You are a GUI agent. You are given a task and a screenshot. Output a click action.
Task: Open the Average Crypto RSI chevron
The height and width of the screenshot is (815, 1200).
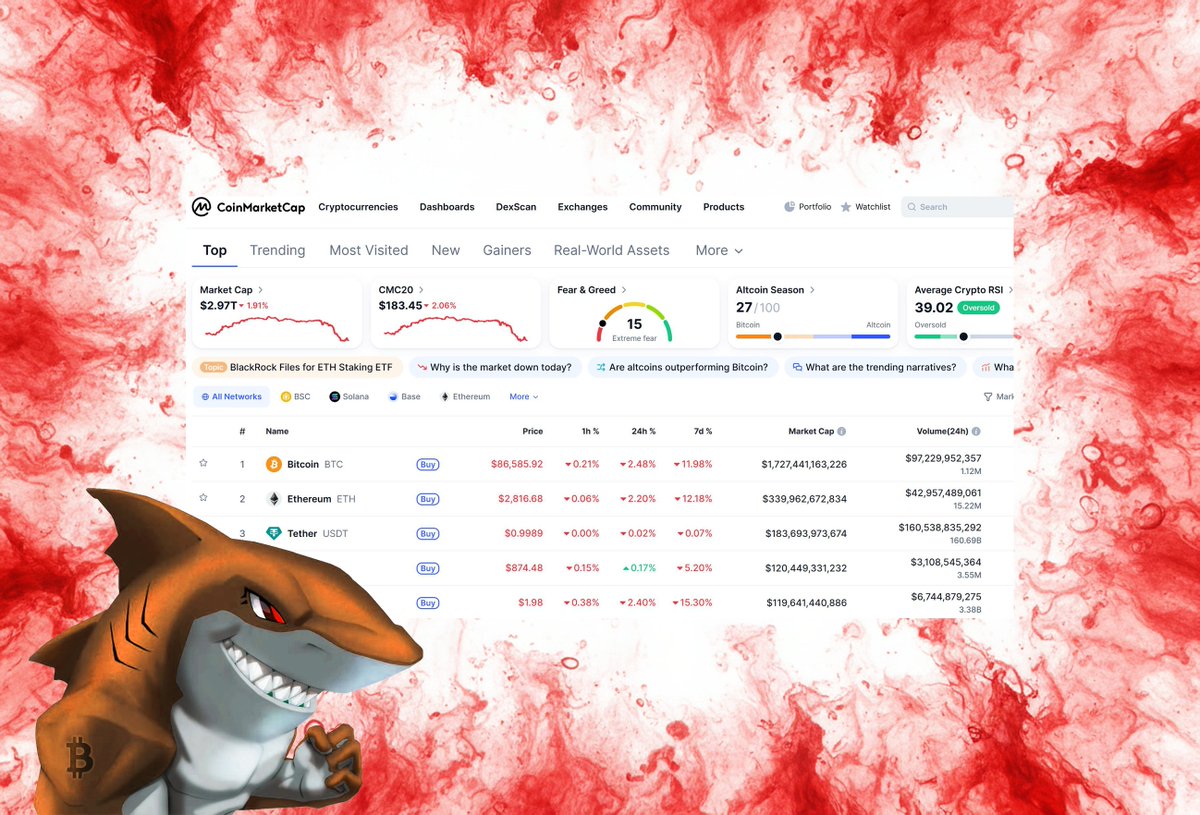point(1010,290)
